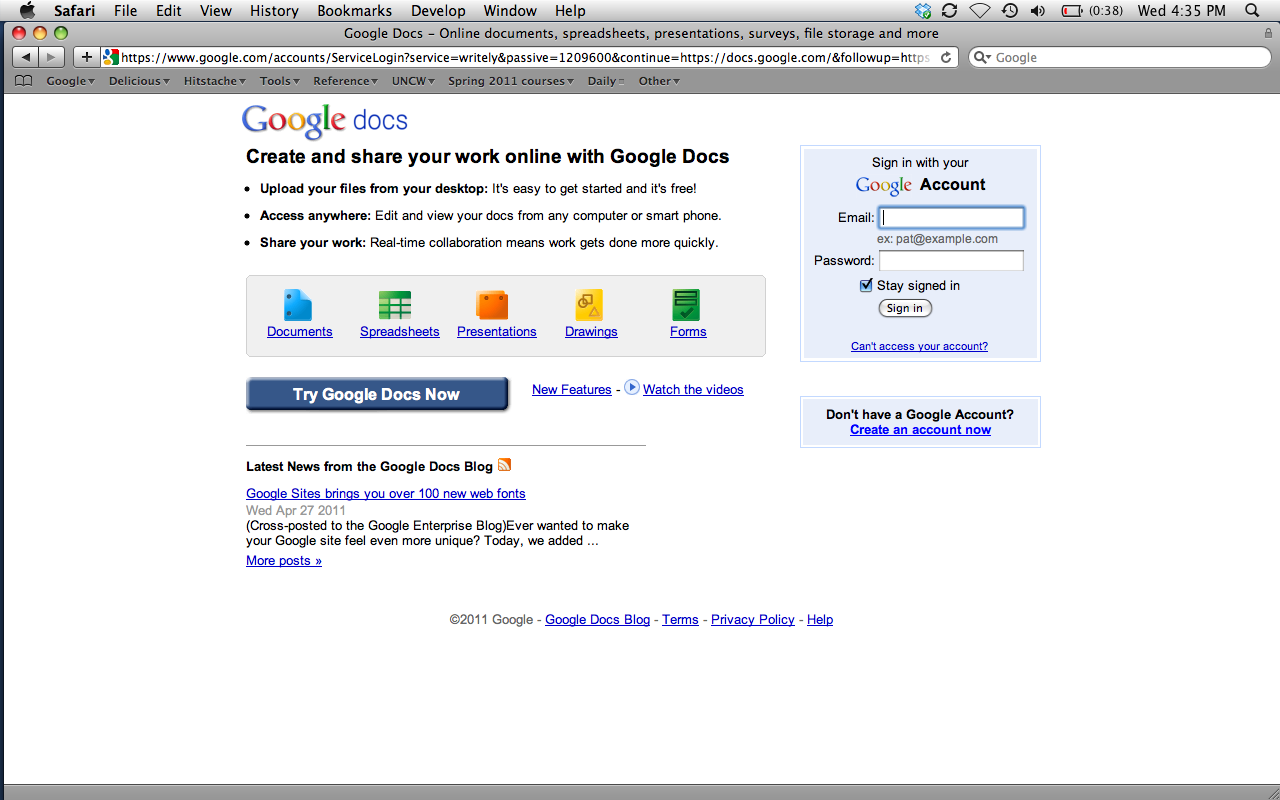The height and width of the screenshot is (800, 1280).
Task: Click the Google docs logo
Action: tap(325, 122)
